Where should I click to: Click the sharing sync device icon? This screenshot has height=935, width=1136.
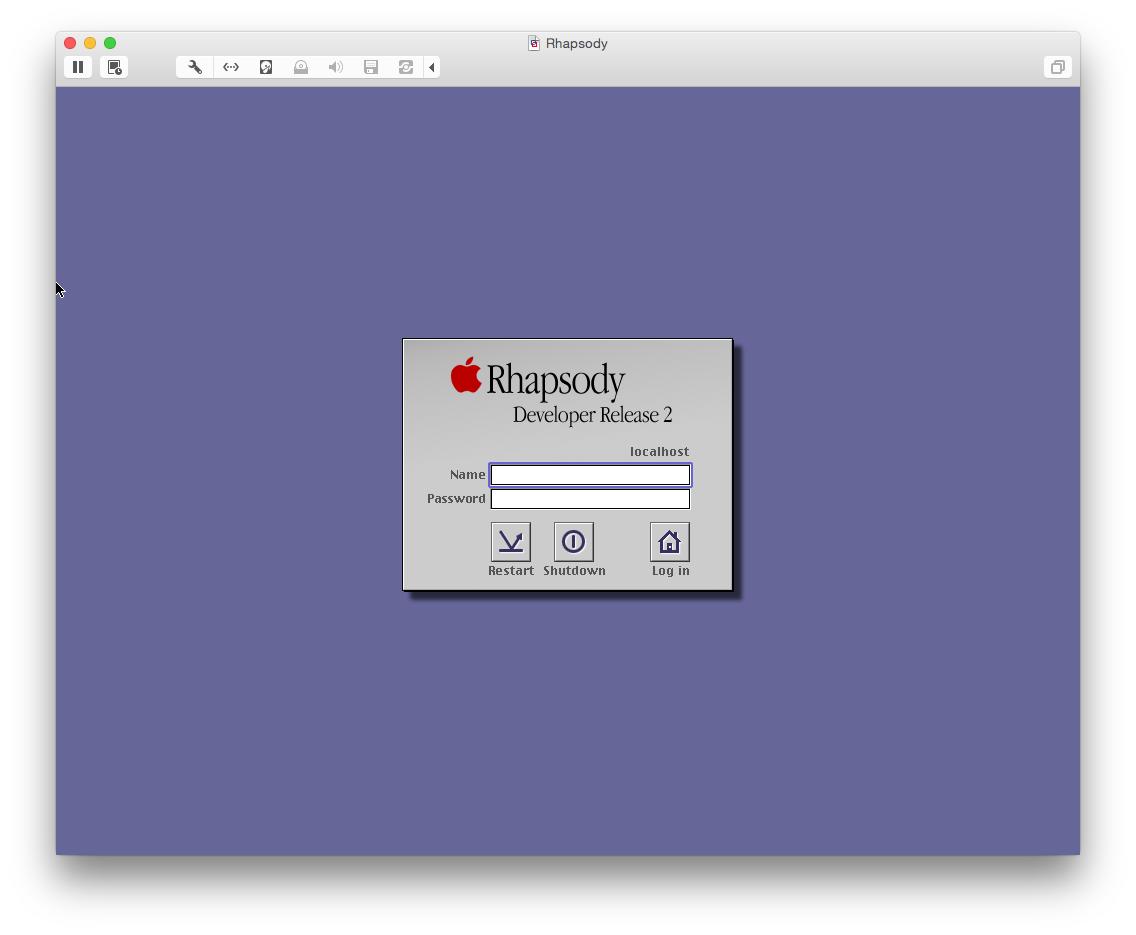[x=406, y=67]
